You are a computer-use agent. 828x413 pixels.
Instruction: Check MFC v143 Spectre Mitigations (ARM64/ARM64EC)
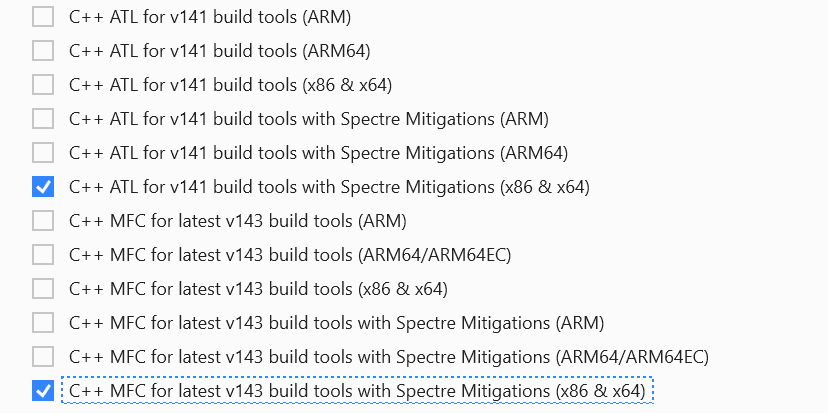[43, 357]
